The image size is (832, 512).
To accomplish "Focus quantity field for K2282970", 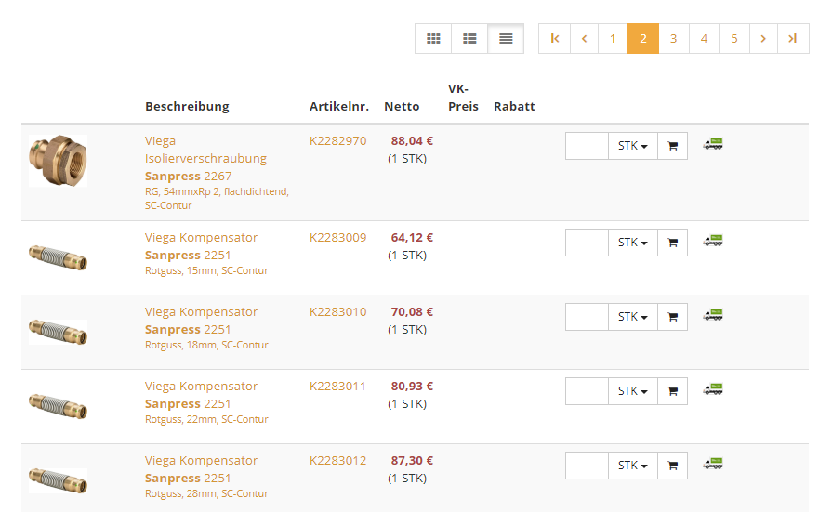I will [586, 146].
